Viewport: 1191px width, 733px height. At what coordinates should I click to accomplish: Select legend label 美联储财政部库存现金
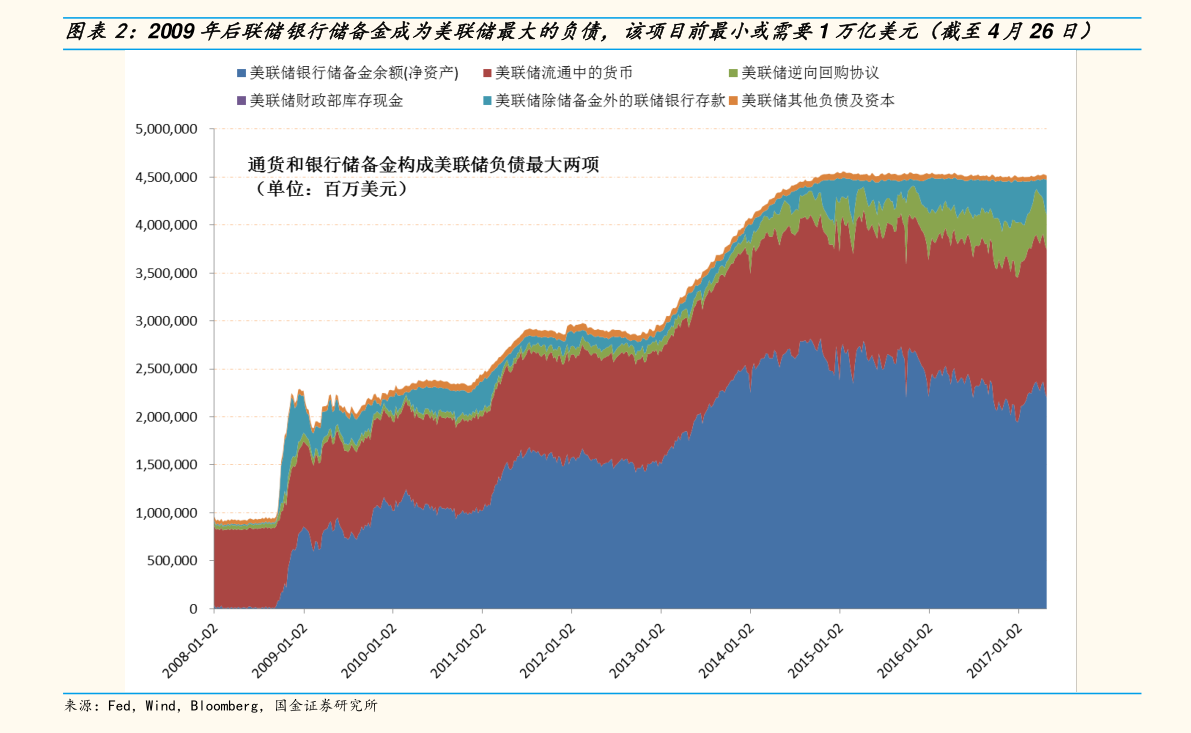[x=326, y=101]
